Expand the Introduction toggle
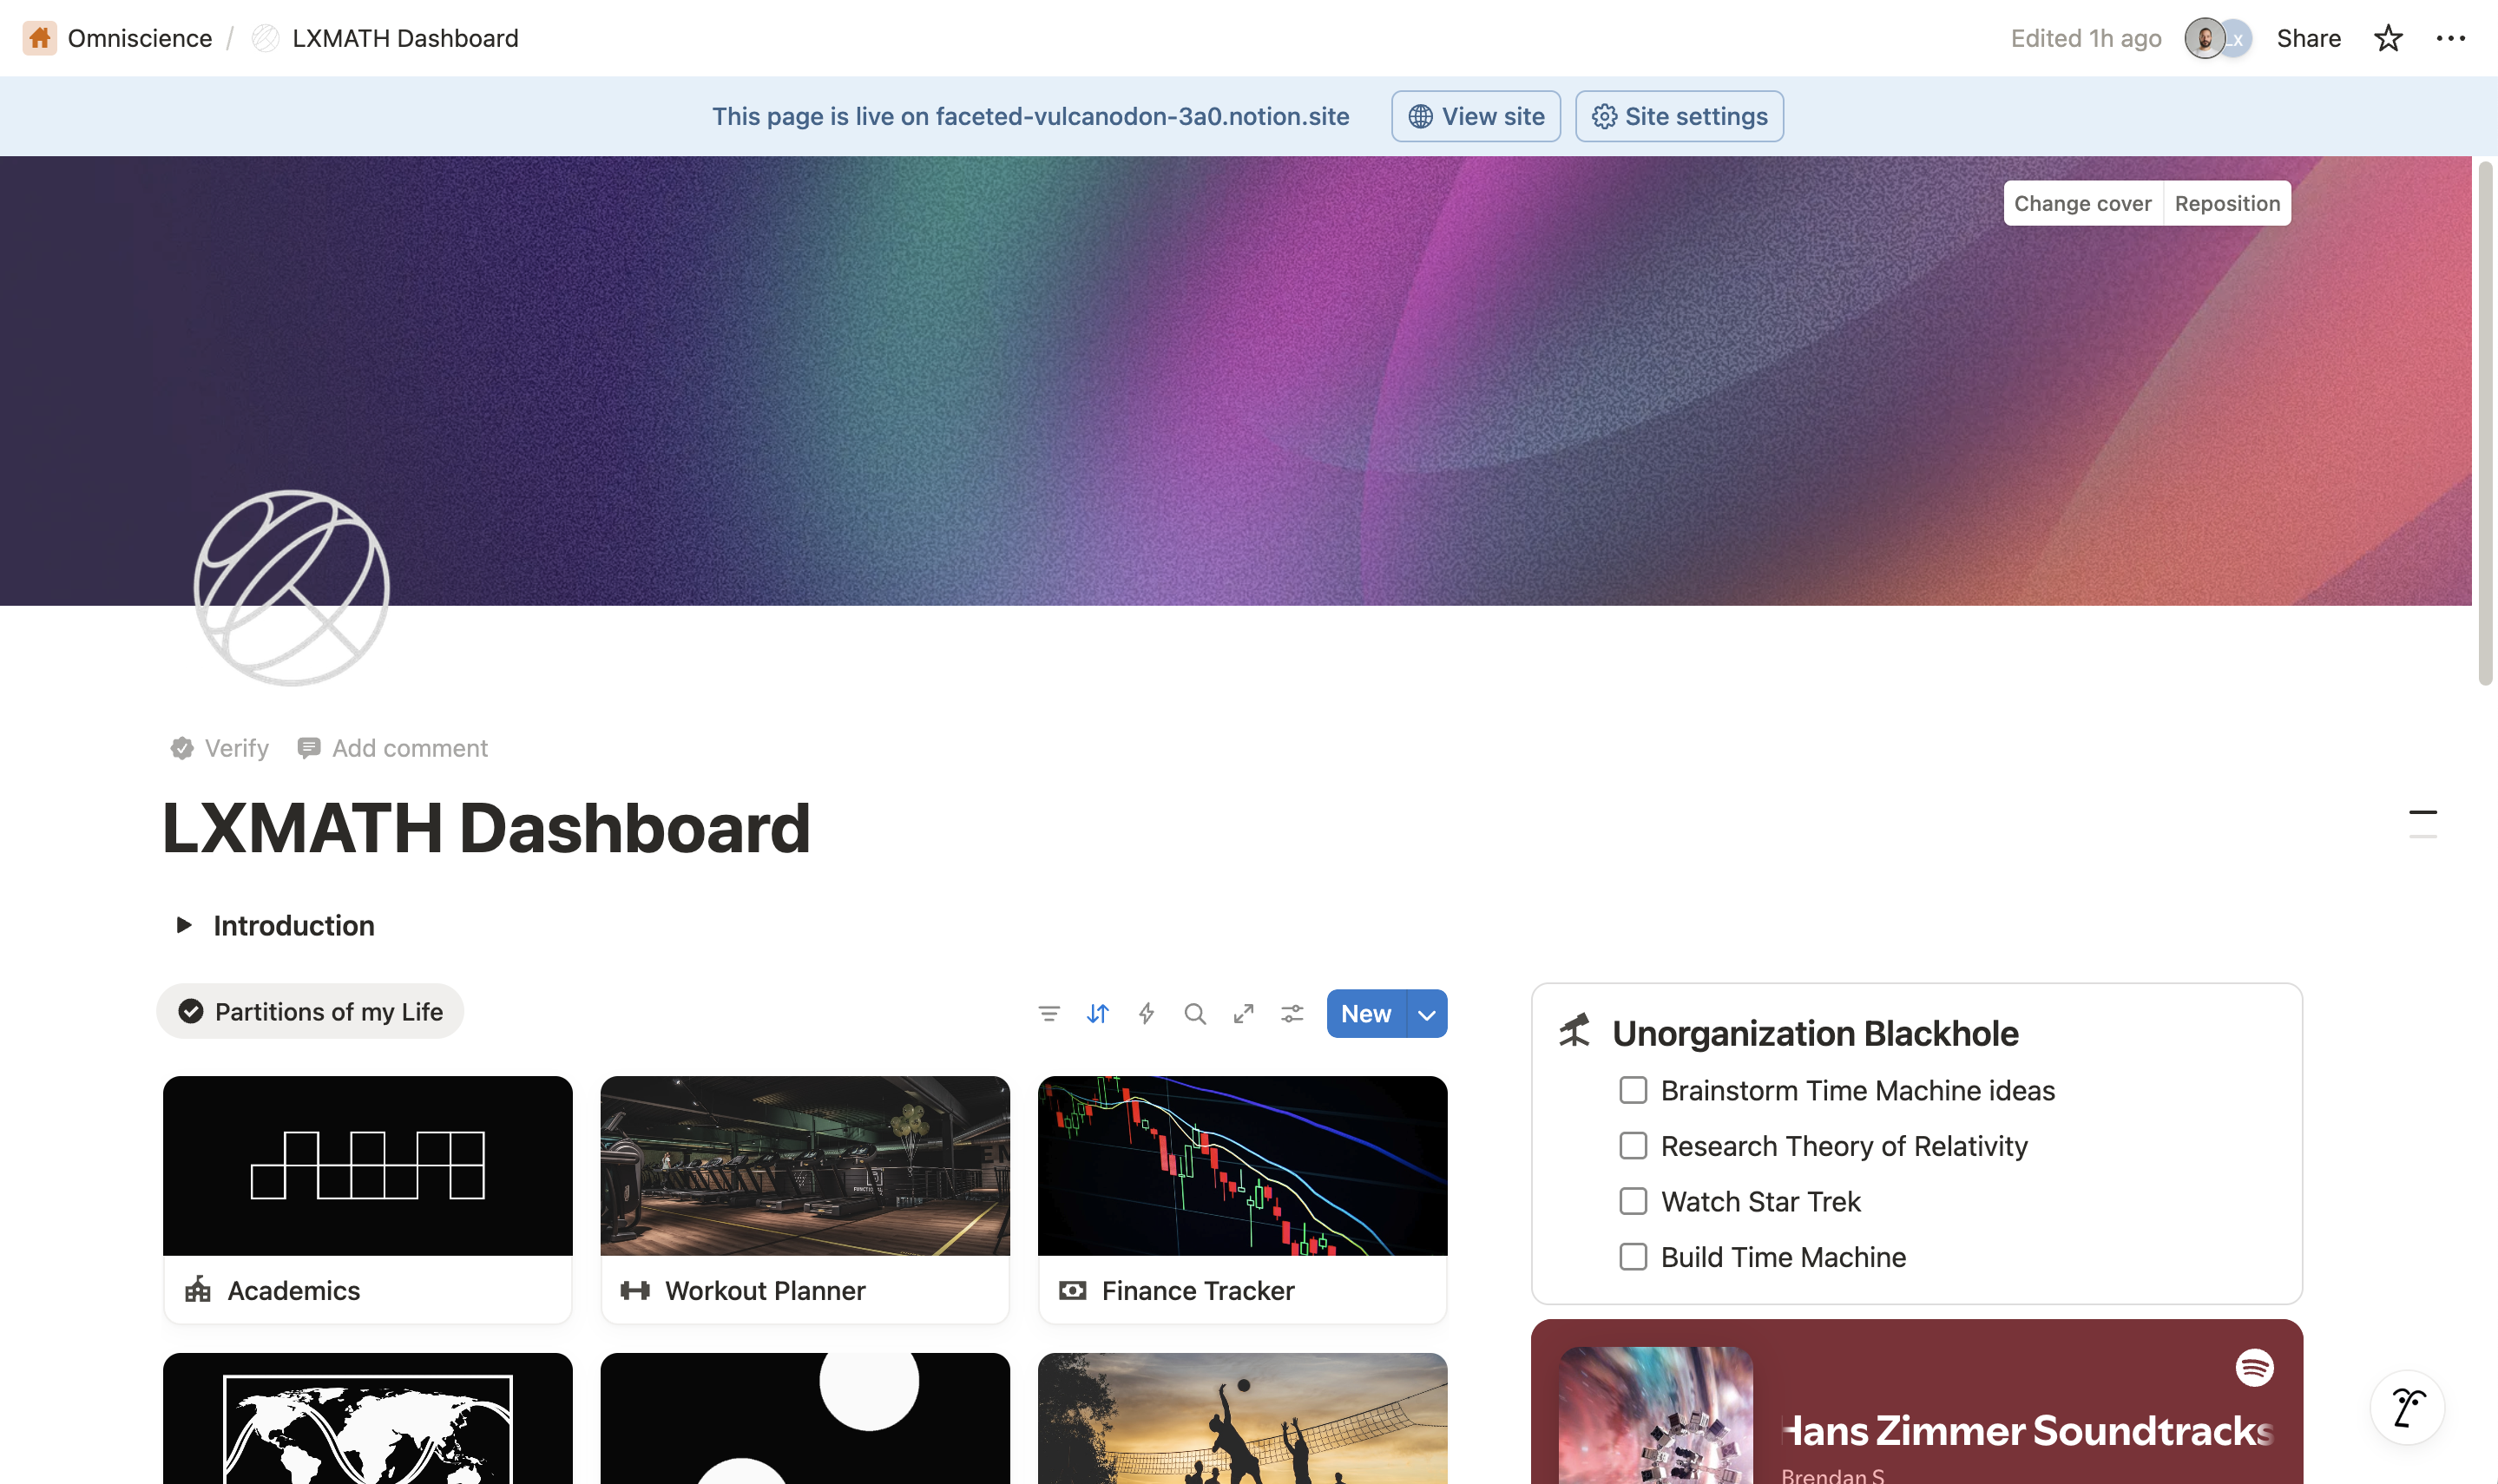This screenshot has width=2498, height=1484. (x=183, y=925)
